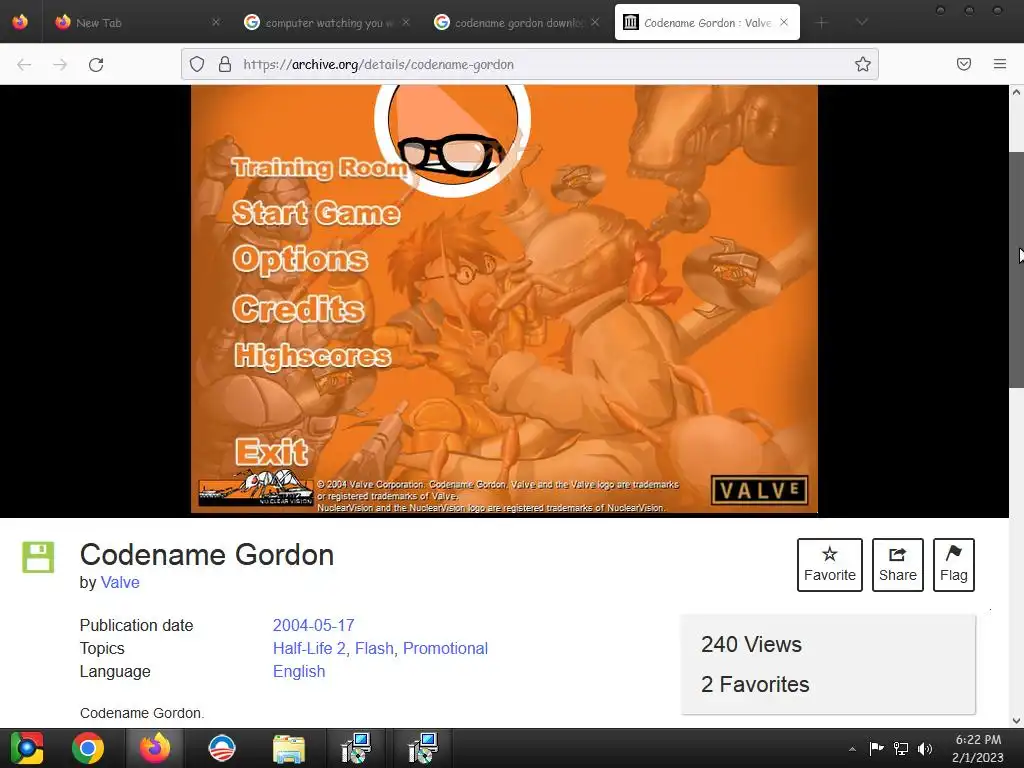Open the Half-Life 2 topic link
Viewport: 1024px width, 768px height.
coord(309,648)
